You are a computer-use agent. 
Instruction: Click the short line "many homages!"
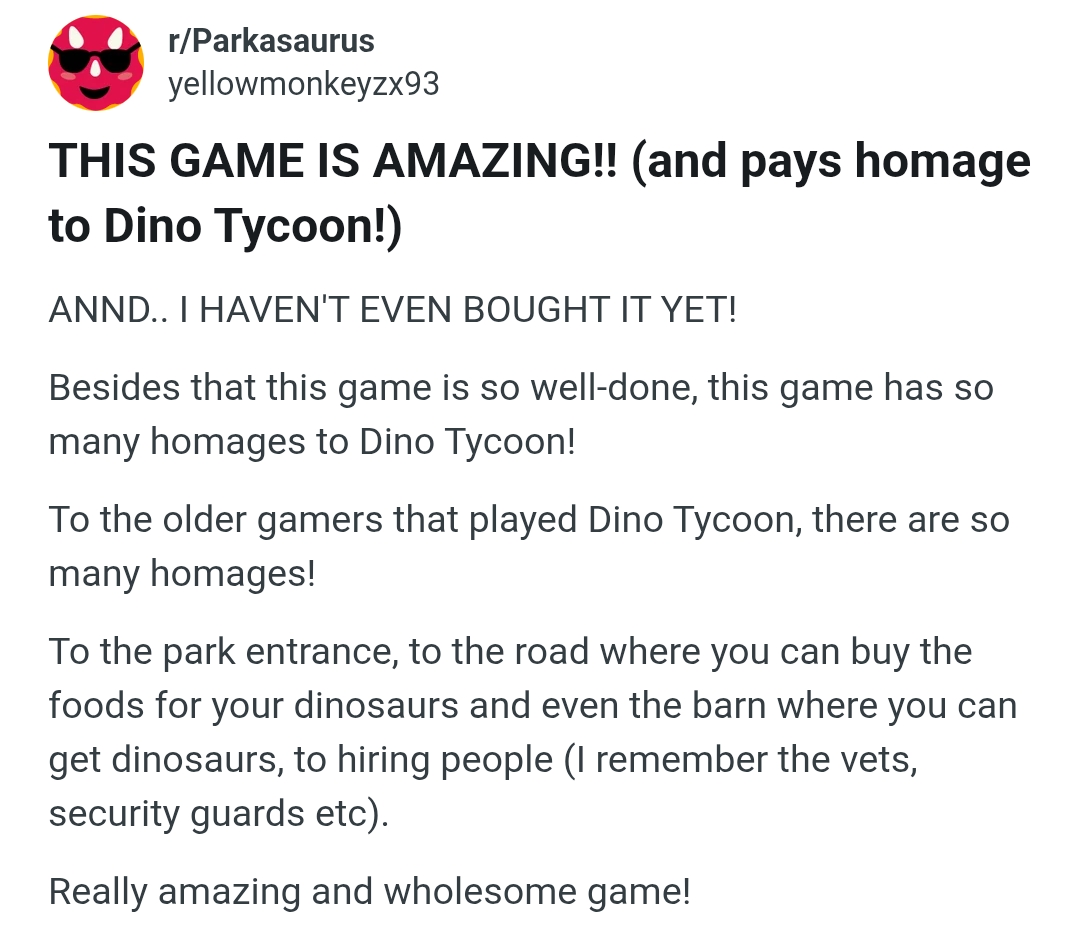181,574
